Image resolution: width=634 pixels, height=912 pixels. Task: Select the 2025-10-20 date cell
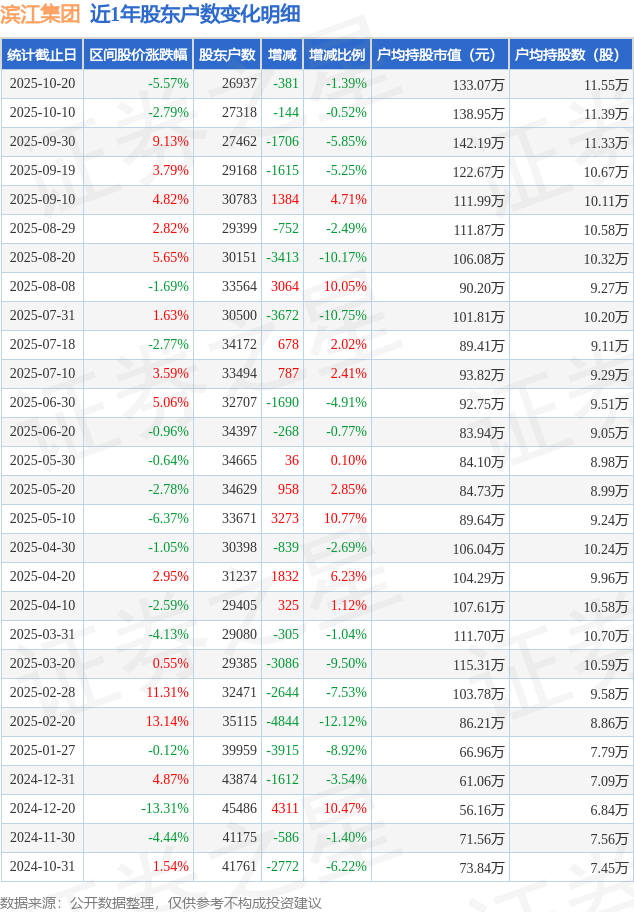(42, 84)
